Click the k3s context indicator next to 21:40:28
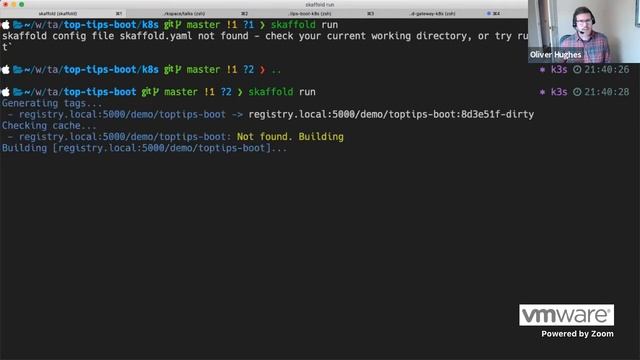 (554, 92)
